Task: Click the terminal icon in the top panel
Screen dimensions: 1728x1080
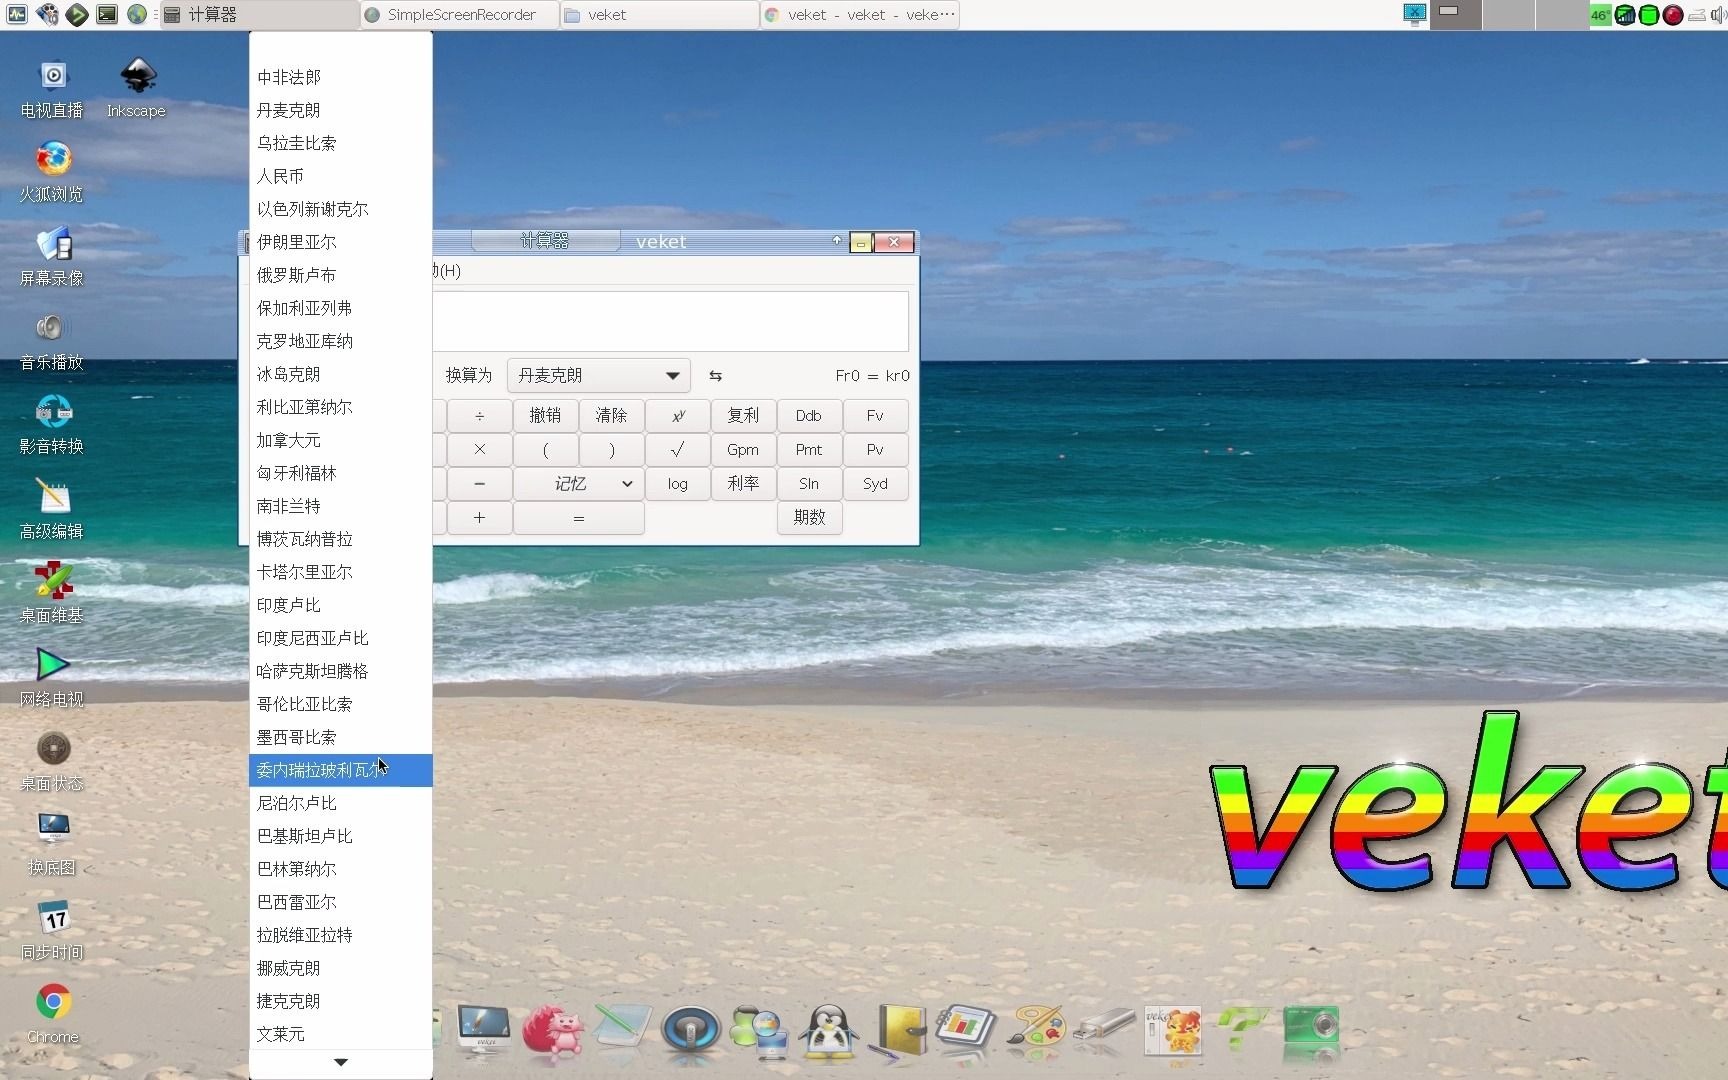Action: (107, 14)
